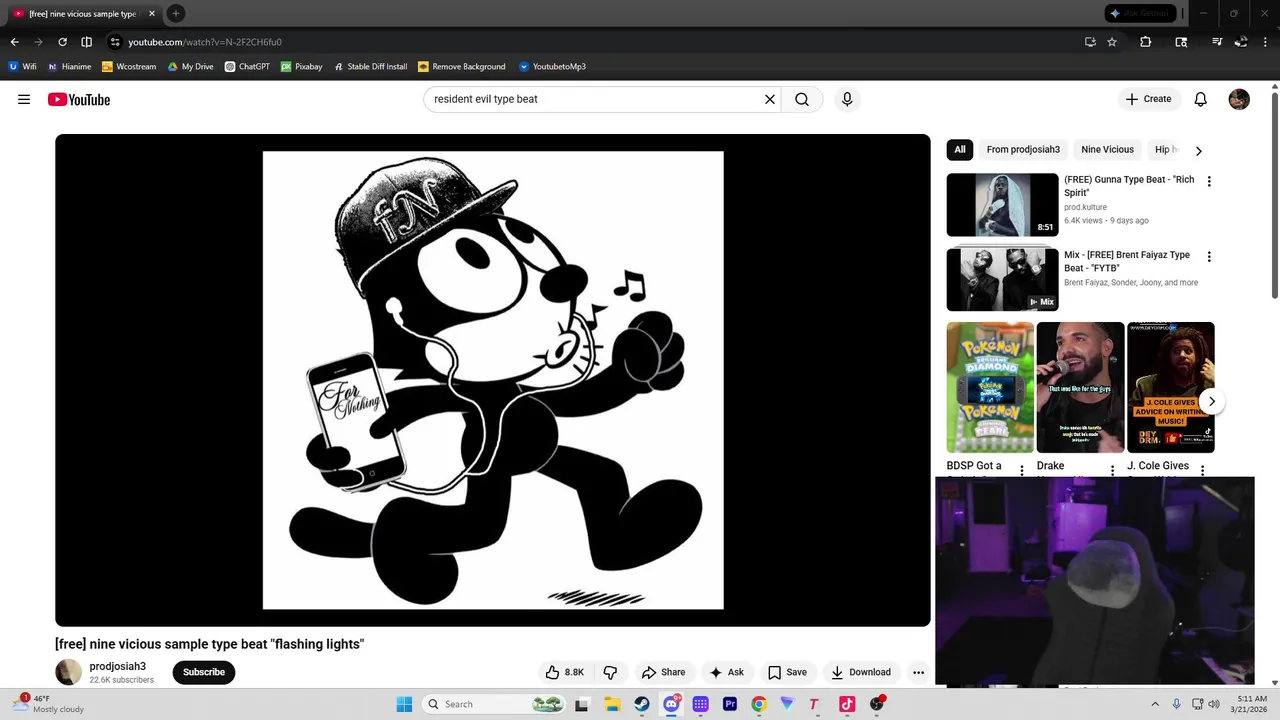Open the YouTube hamburger guide menu
Image resolution: width=1280 pixels, height=720 pixels.
pyautogui.click(x=24, y=99)
